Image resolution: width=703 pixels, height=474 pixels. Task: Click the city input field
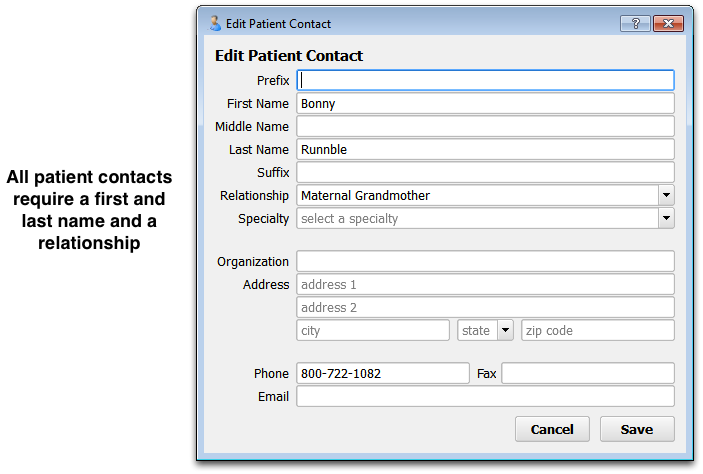coord(373,330)
